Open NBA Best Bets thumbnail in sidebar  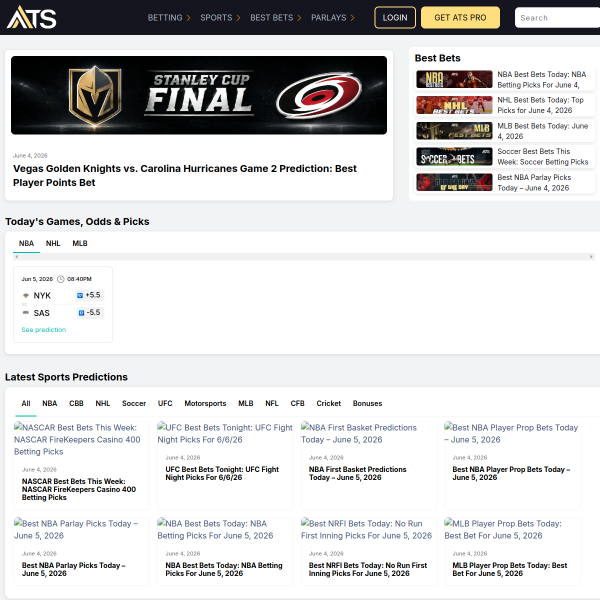point(454,79)
